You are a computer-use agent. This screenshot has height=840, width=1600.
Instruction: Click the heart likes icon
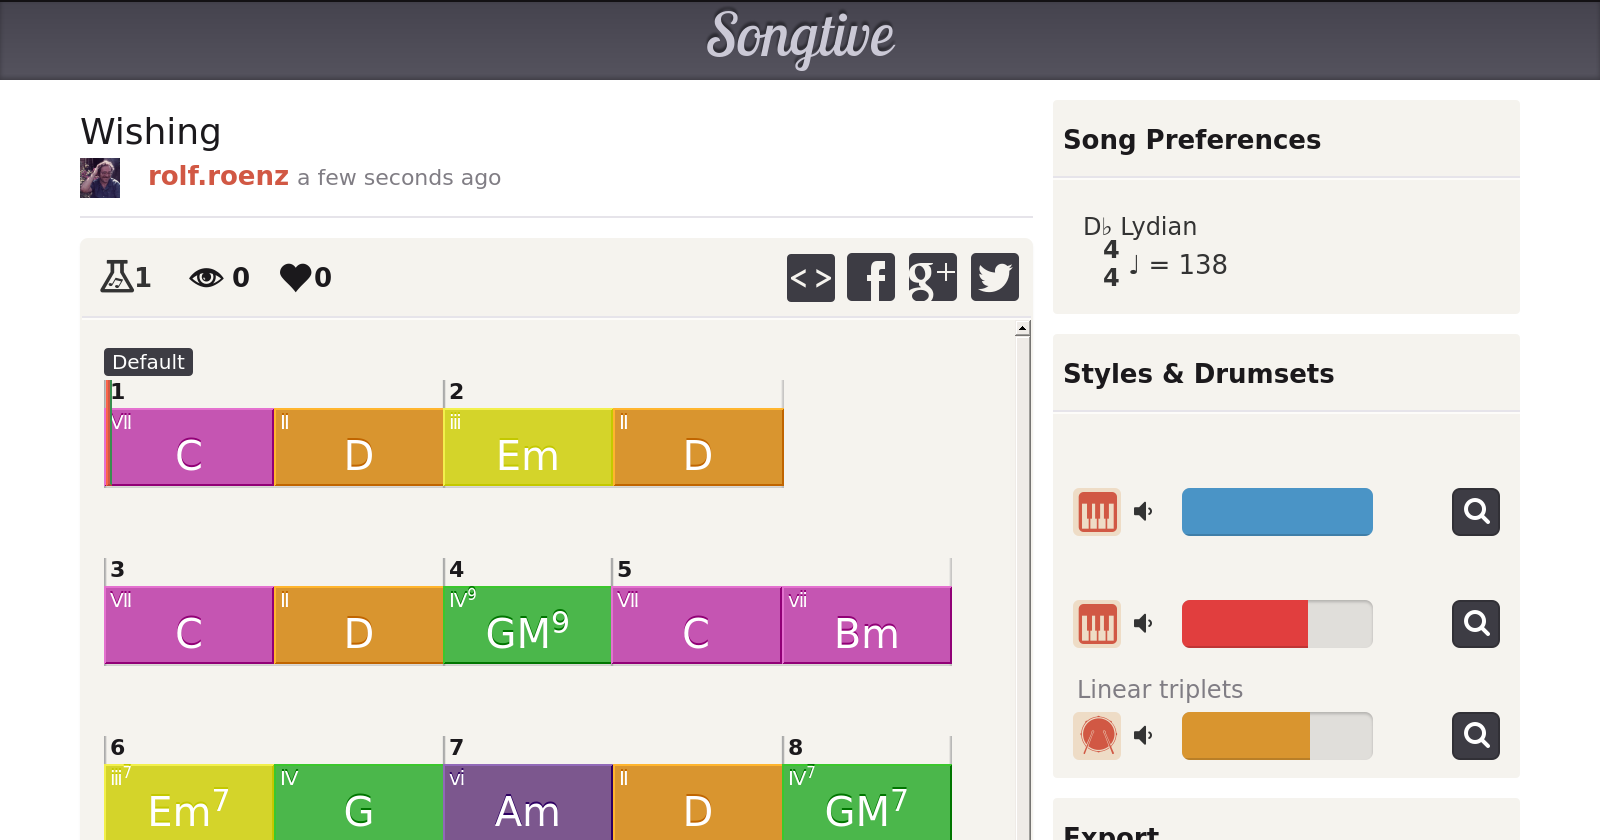[296, 277]
